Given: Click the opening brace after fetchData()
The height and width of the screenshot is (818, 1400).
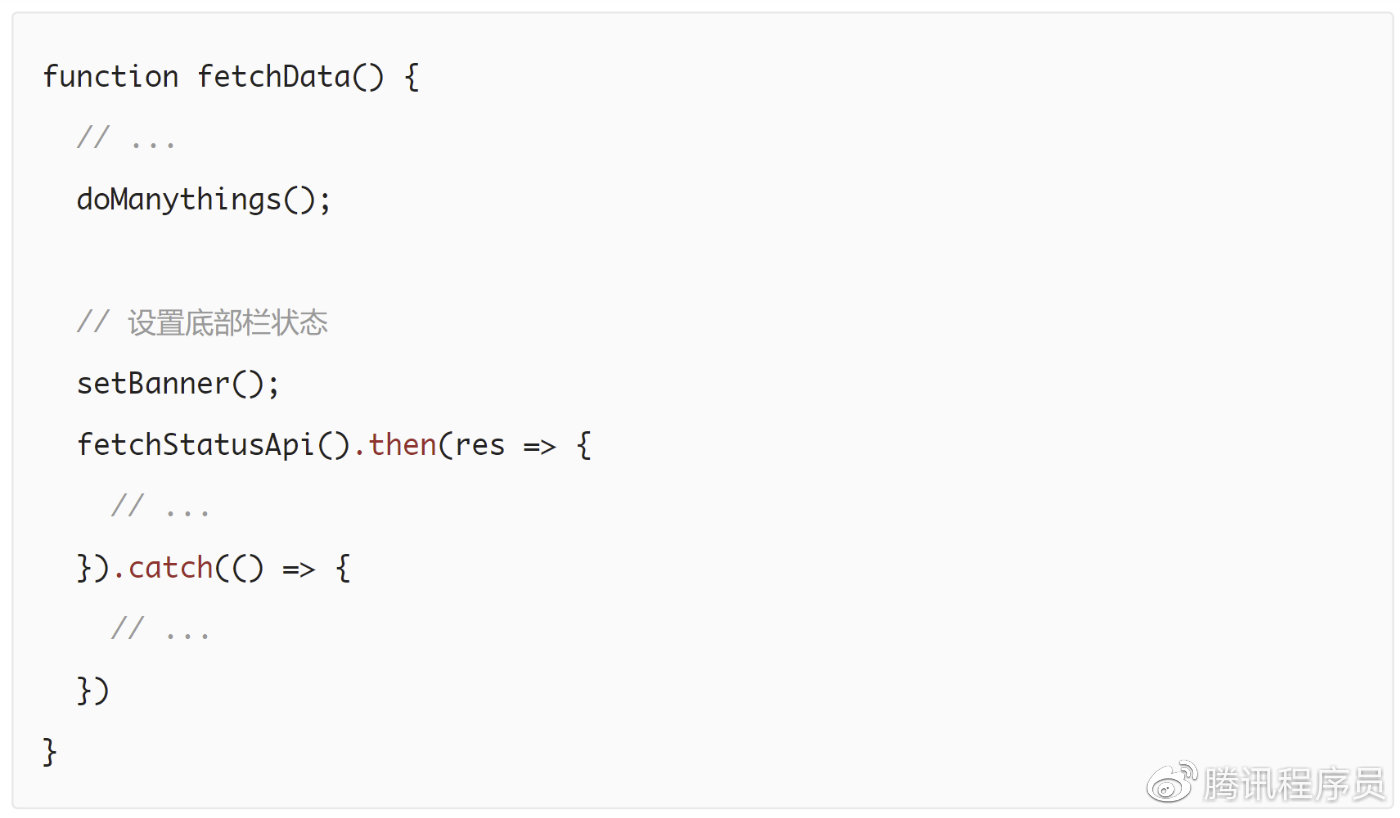Looking at the screenshot, I should (411, 77).
